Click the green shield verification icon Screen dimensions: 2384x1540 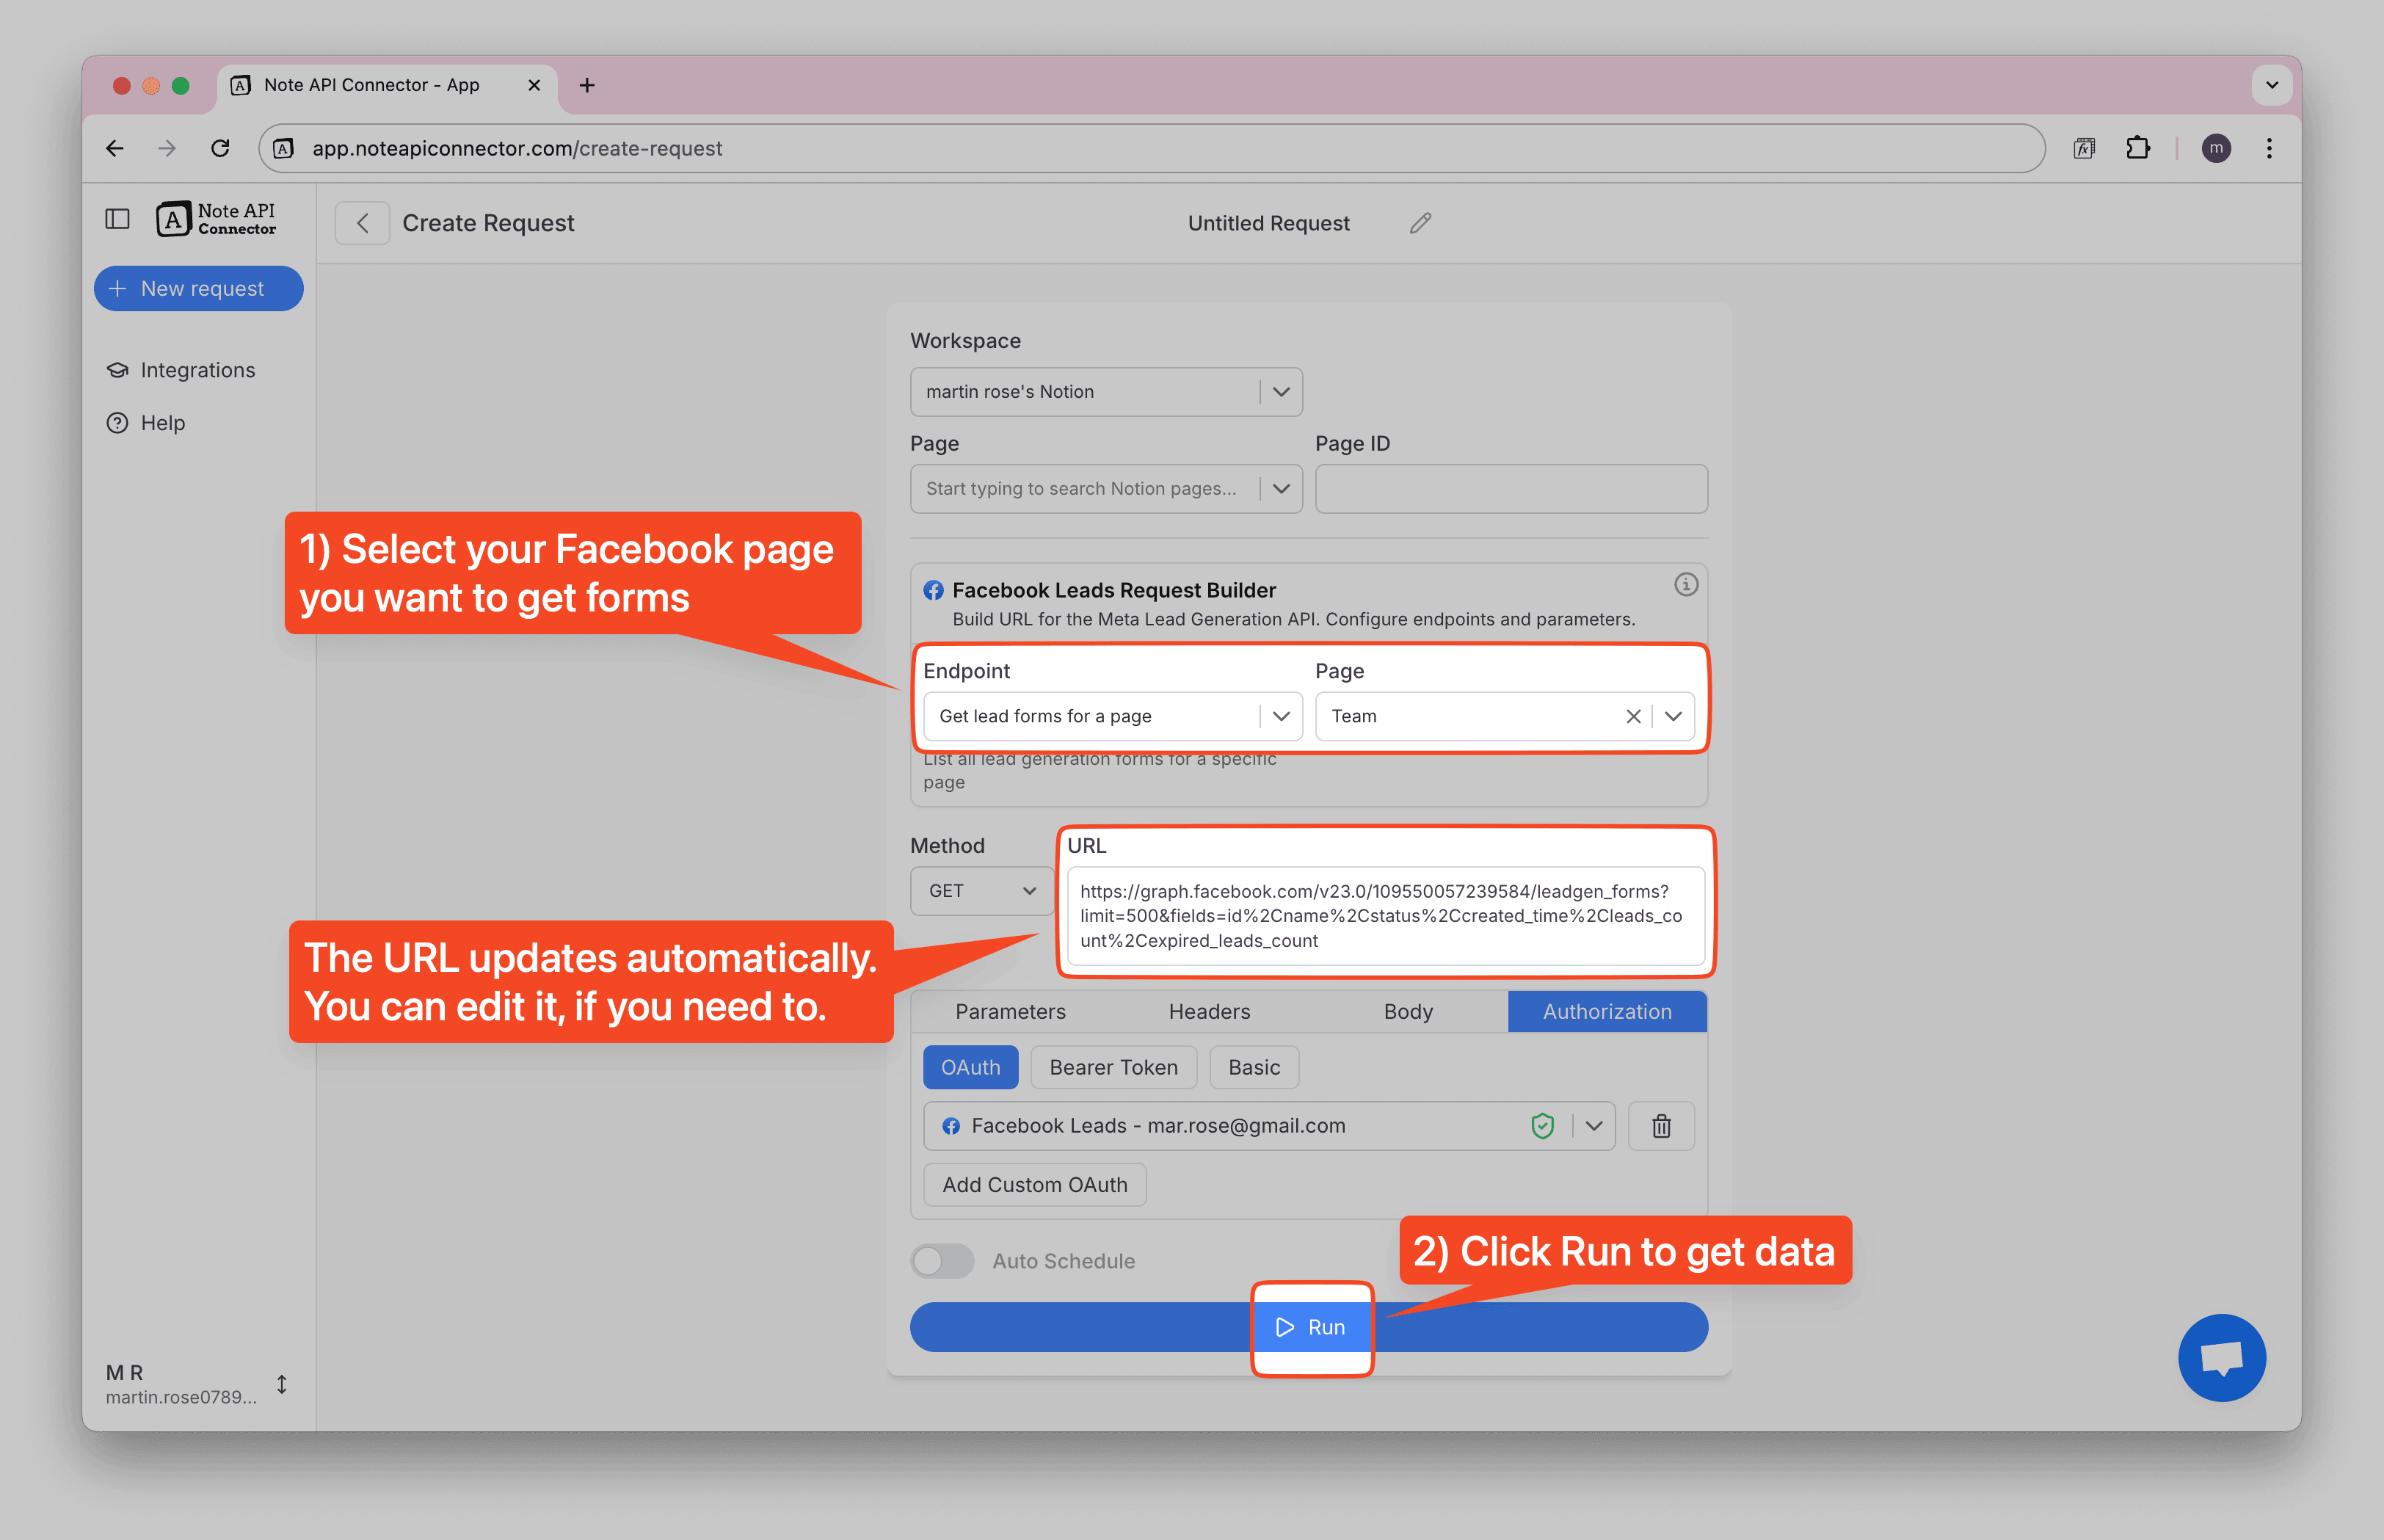point(1542,1126)
